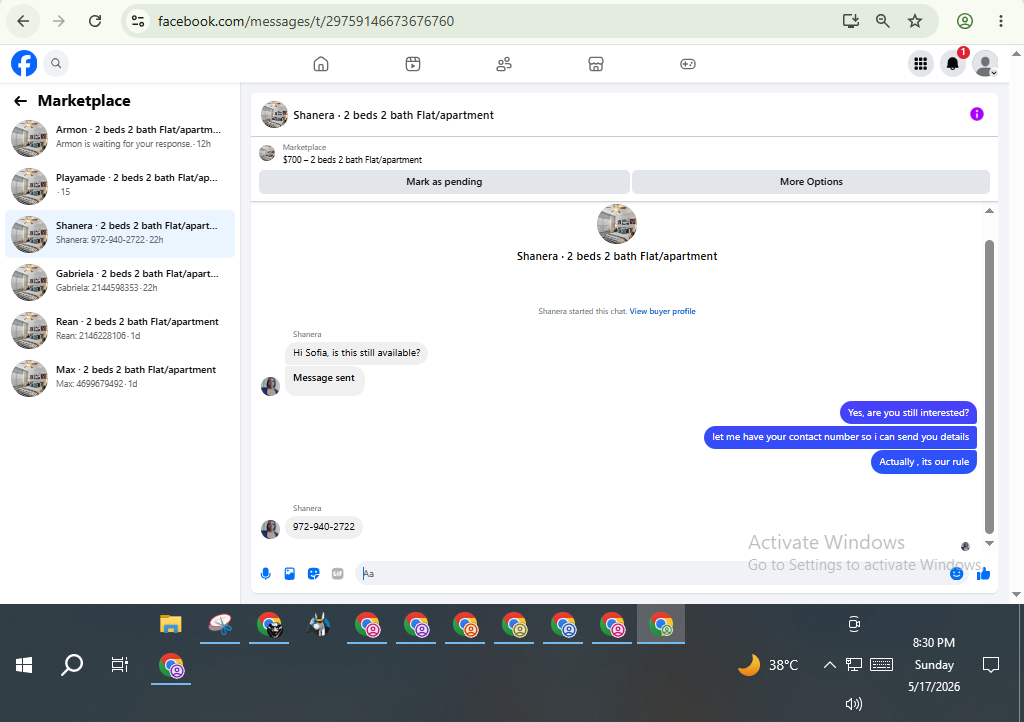The height and width of the screenshot is (722, 1024).
Task: Choose a sticker icon
Action: (313, 574)
